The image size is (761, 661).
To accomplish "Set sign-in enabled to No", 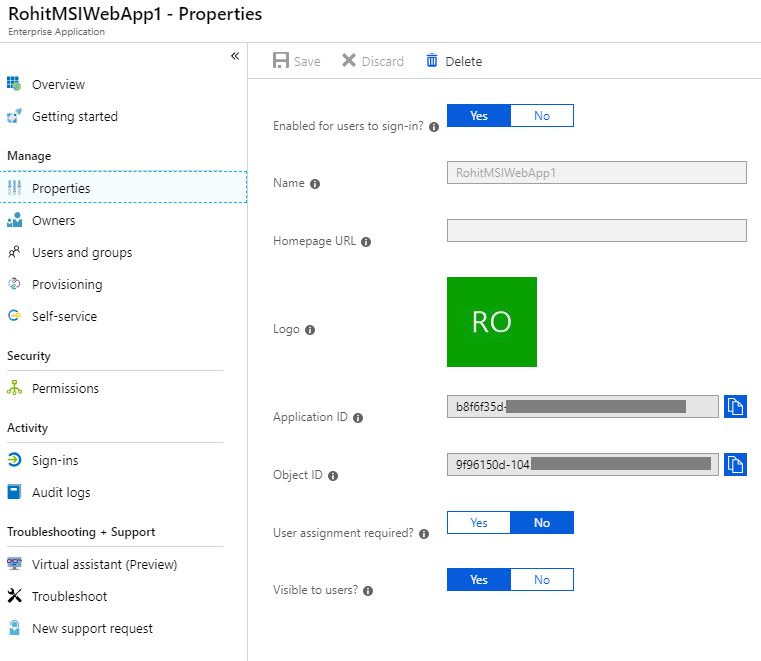I will [542, 116].
